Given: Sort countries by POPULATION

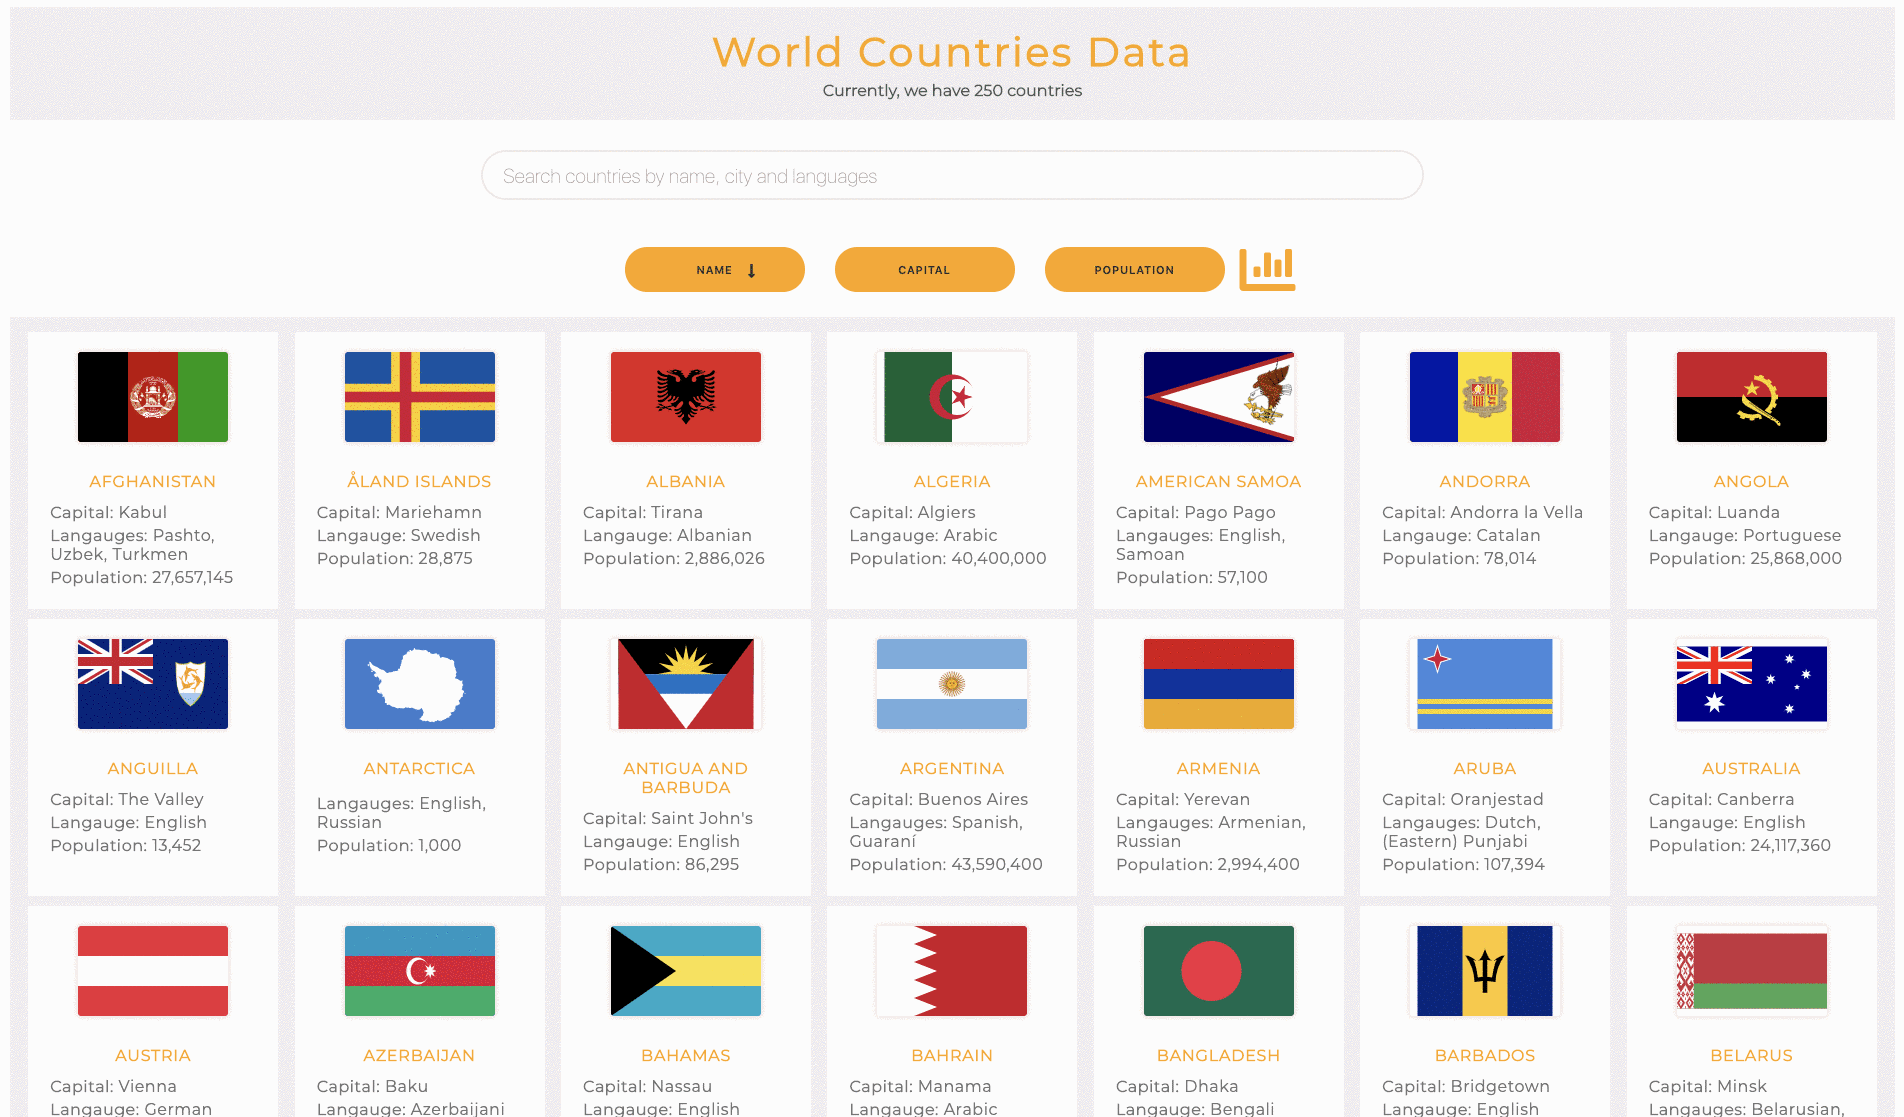Looking at the screenshot, I should [x=1134, y=269].
